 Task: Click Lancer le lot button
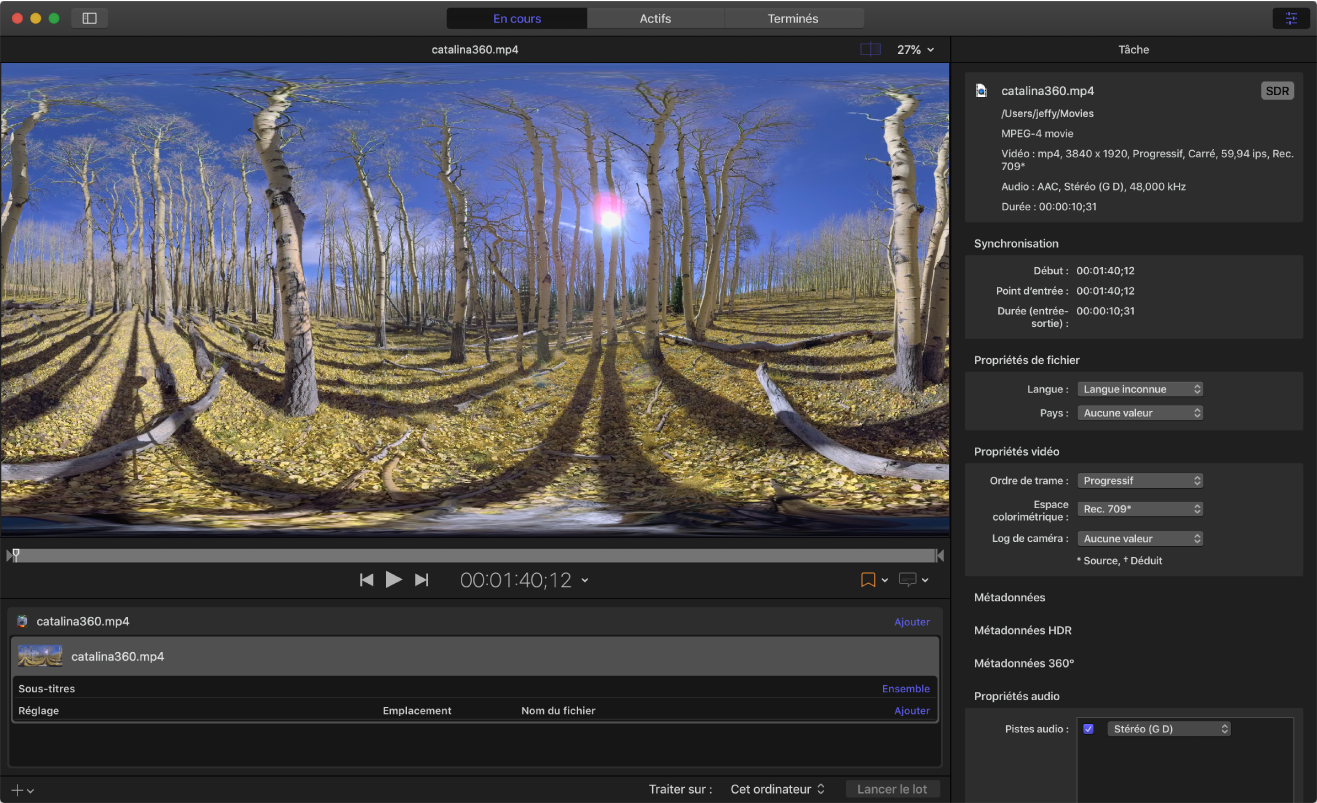click(x=892, y=789)
